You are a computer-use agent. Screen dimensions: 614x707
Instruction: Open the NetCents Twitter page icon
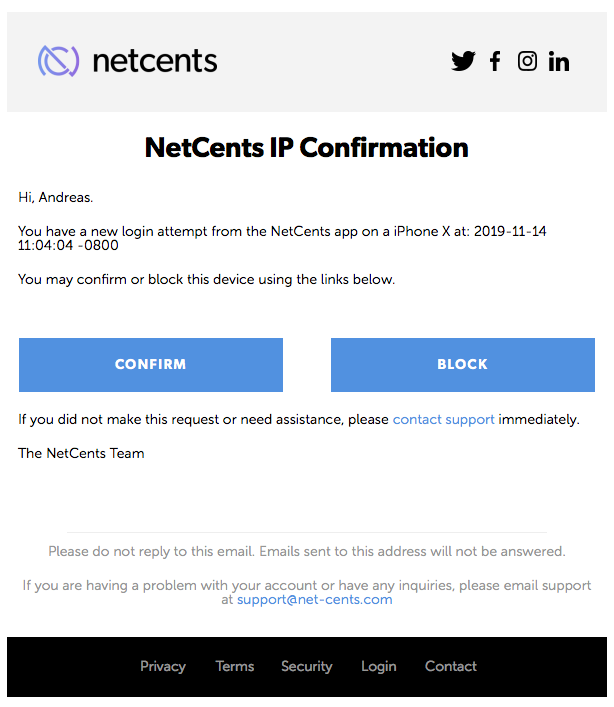[463, 61]
